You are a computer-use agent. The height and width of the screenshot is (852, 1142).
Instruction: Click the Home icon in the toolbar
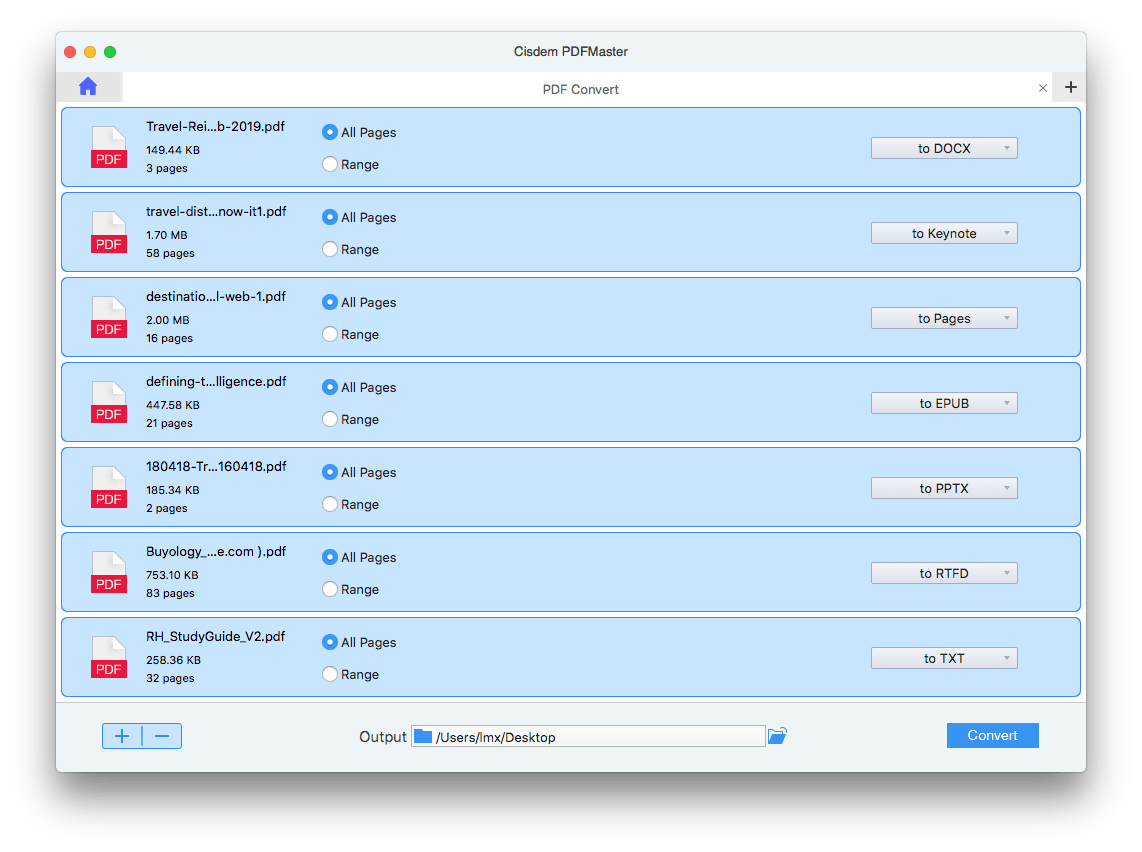click(x=88, y=86)
